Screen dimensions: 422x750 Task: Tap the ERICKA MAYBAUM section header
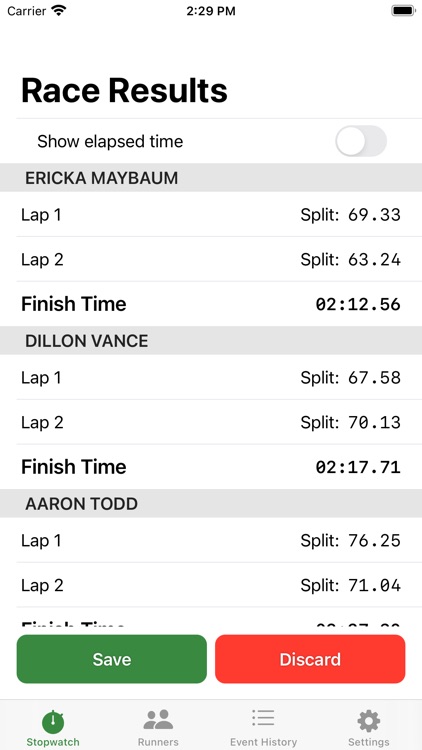[211, 178]
